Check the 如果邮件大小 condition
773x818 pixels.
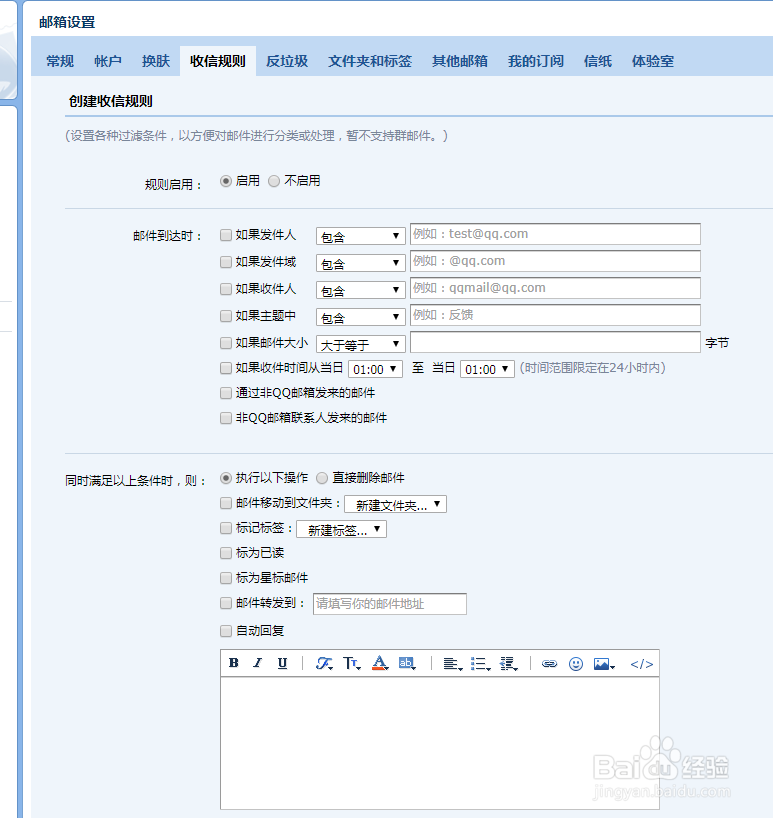pos(226,343)
